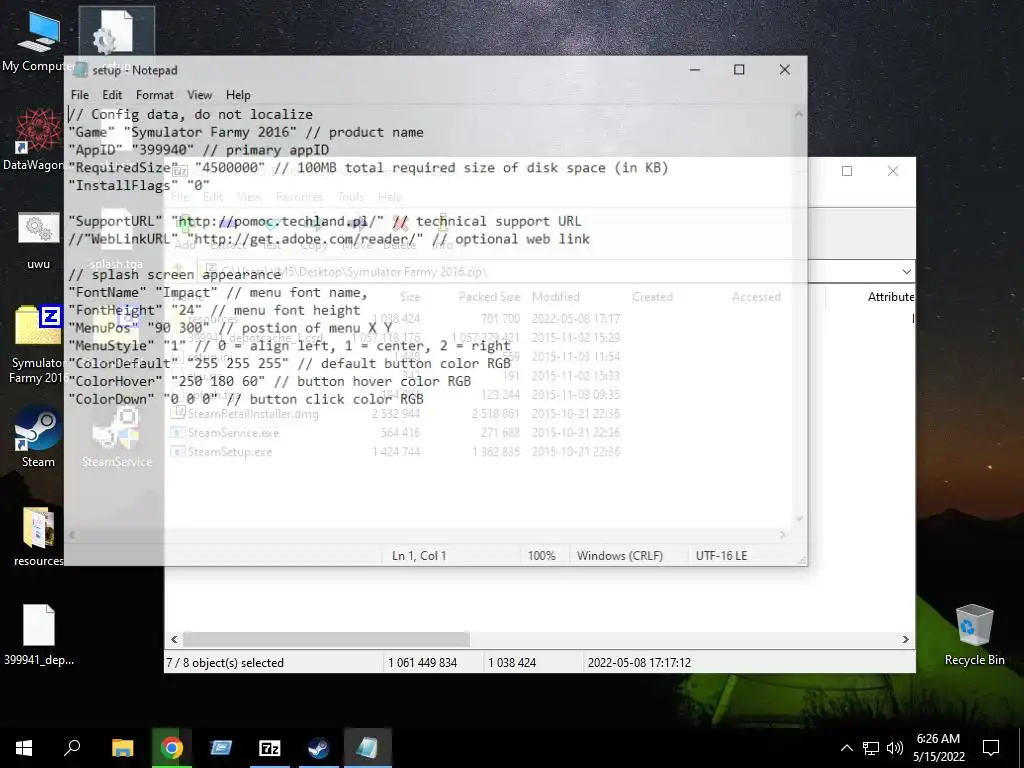This screenshot has height=768, width=1024.
Task: Maximize the 7-Zip window
Action: (847, 171)
